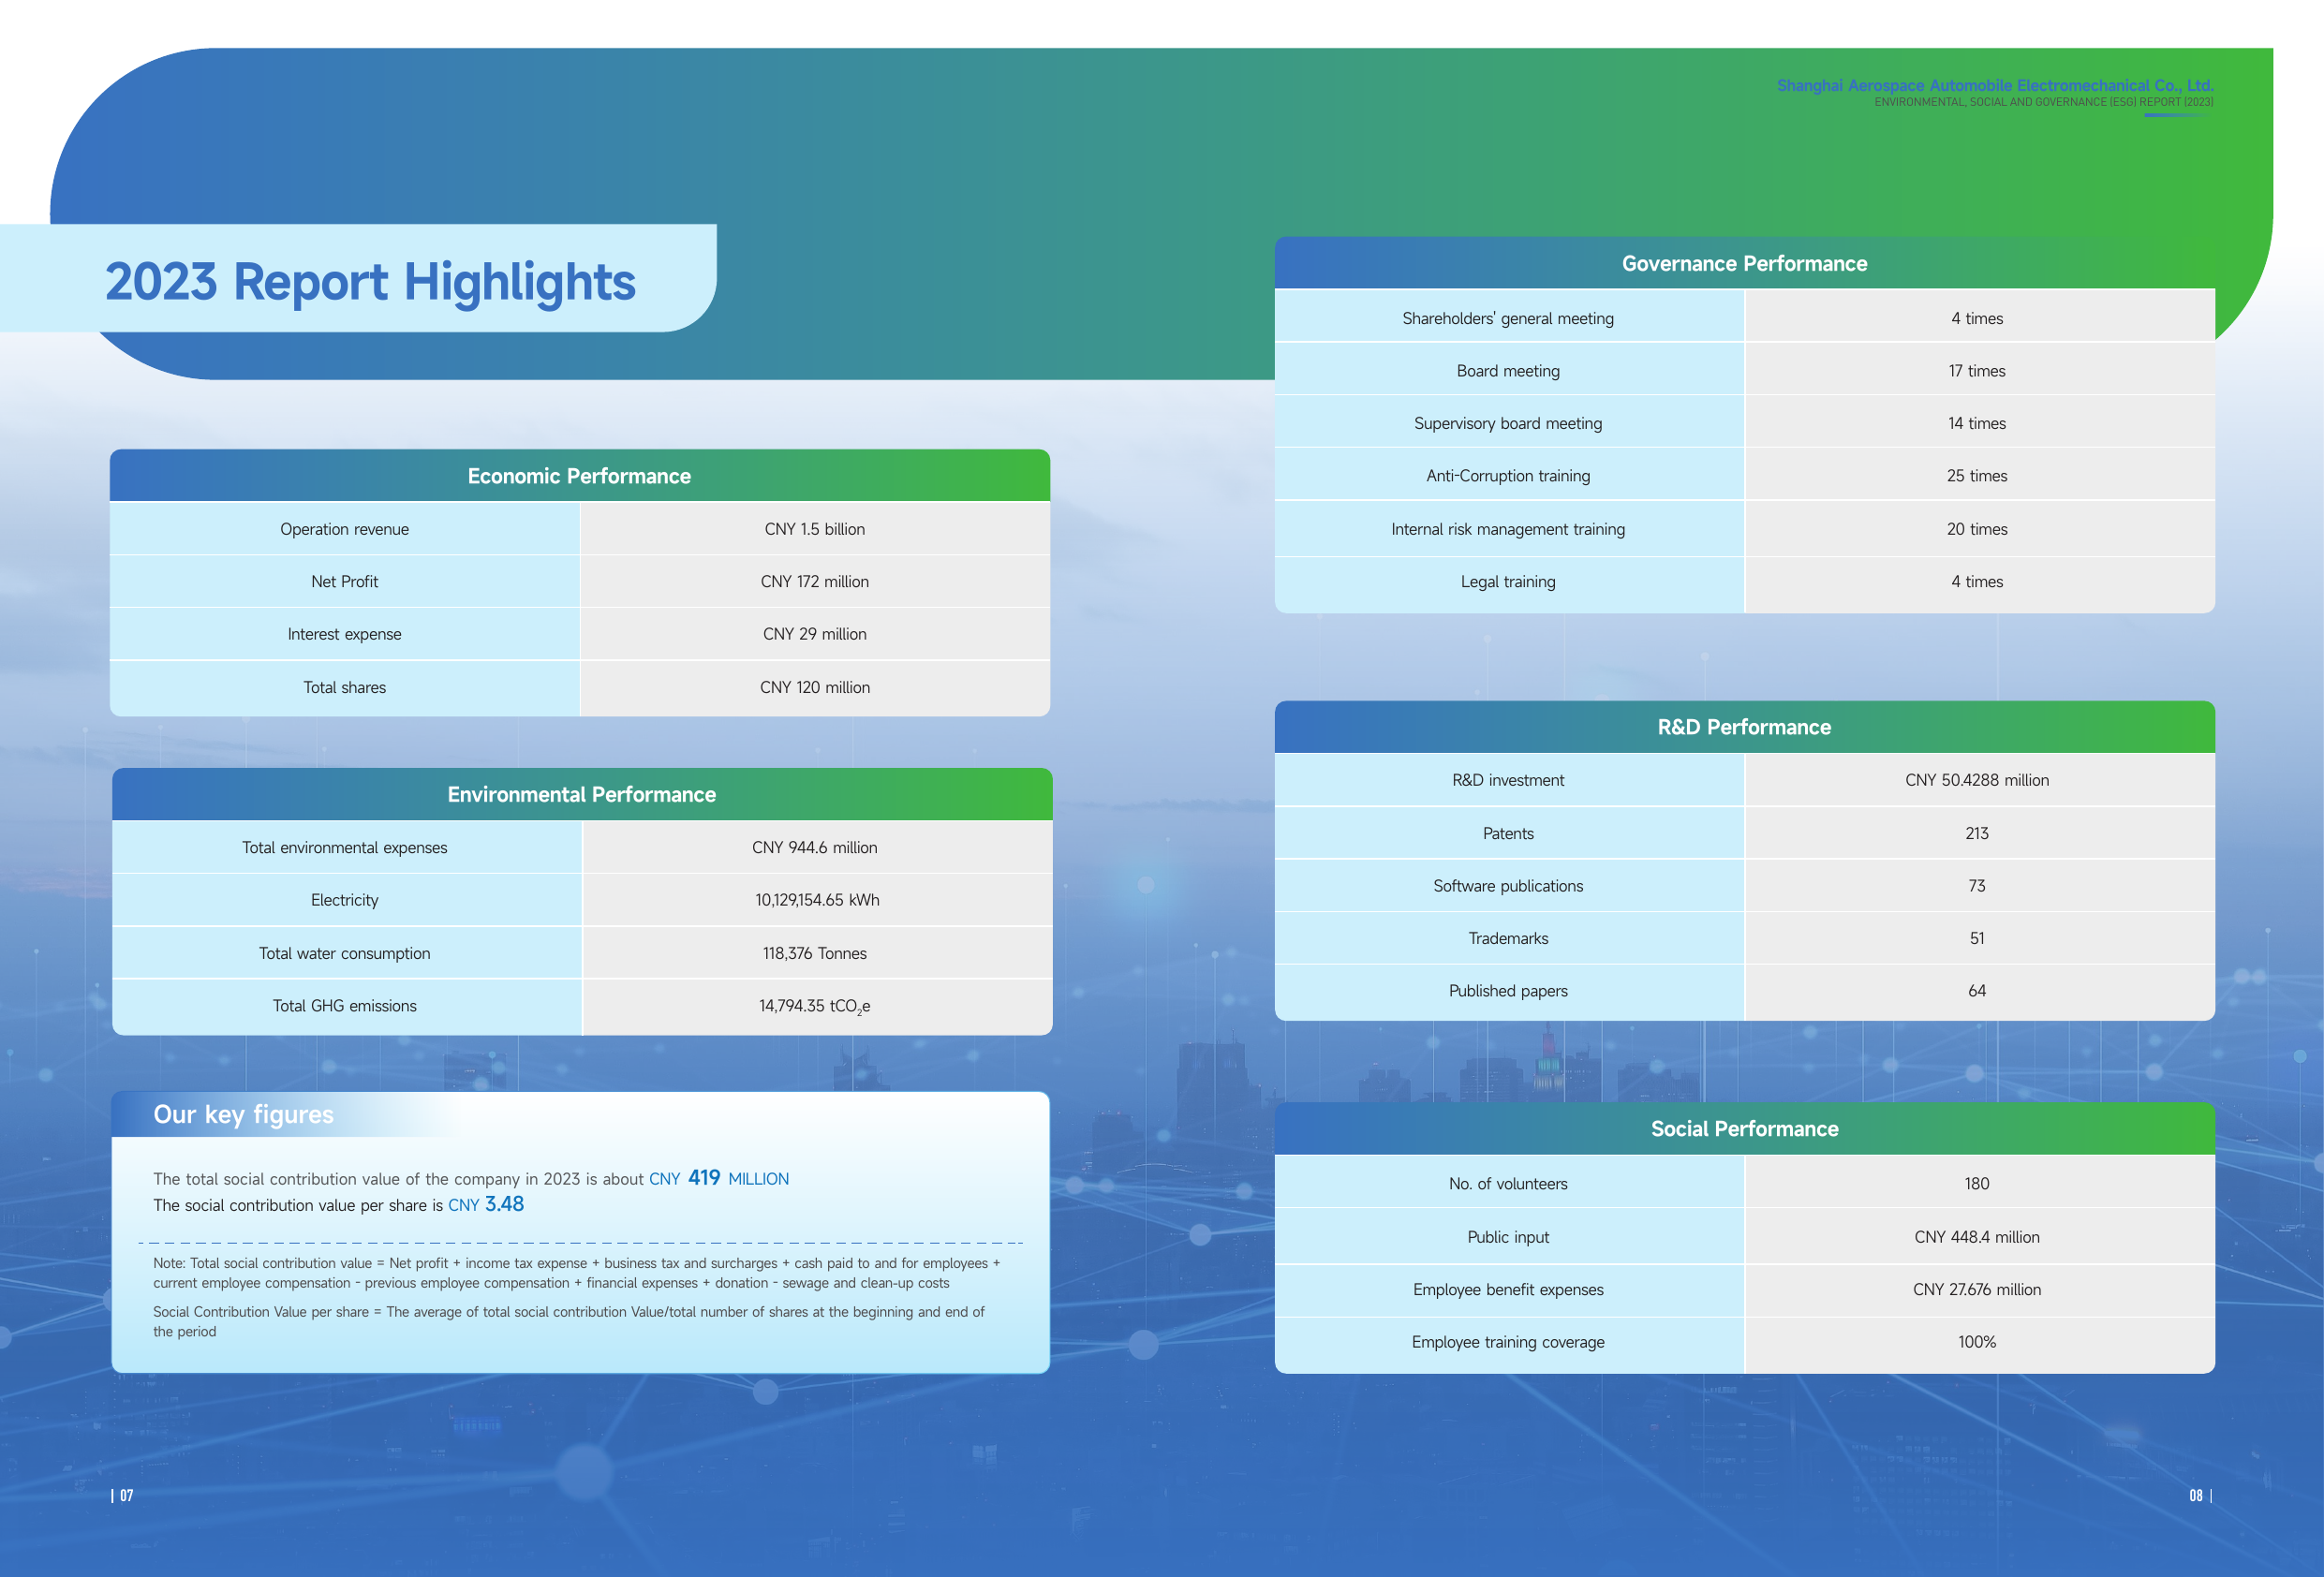
Task: Click 'Employee benefit expenses' label
Action: 1507,1290
